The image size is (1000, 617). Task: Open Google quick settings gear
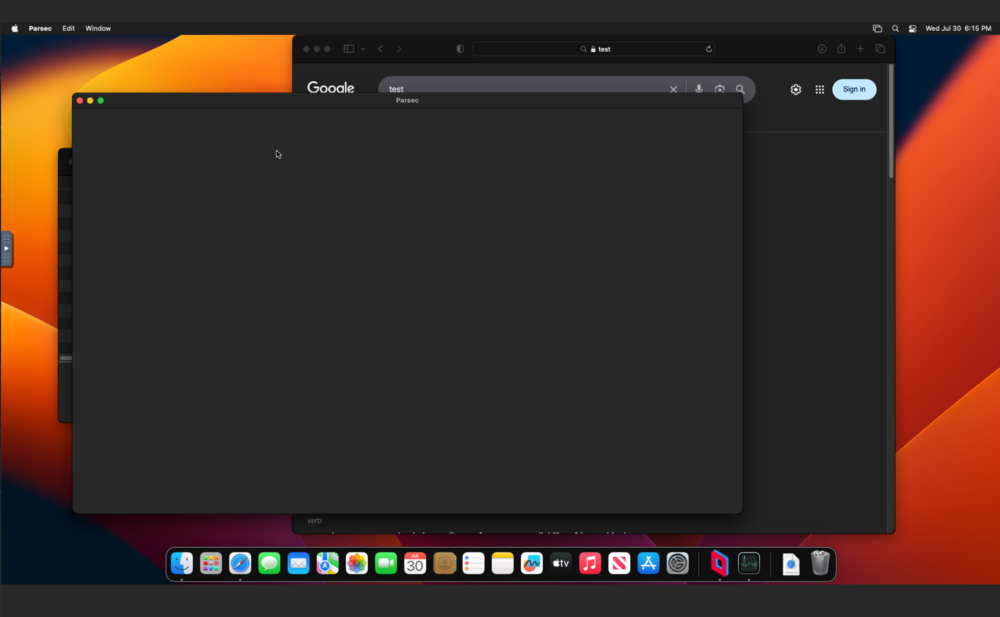pos(796,90)
